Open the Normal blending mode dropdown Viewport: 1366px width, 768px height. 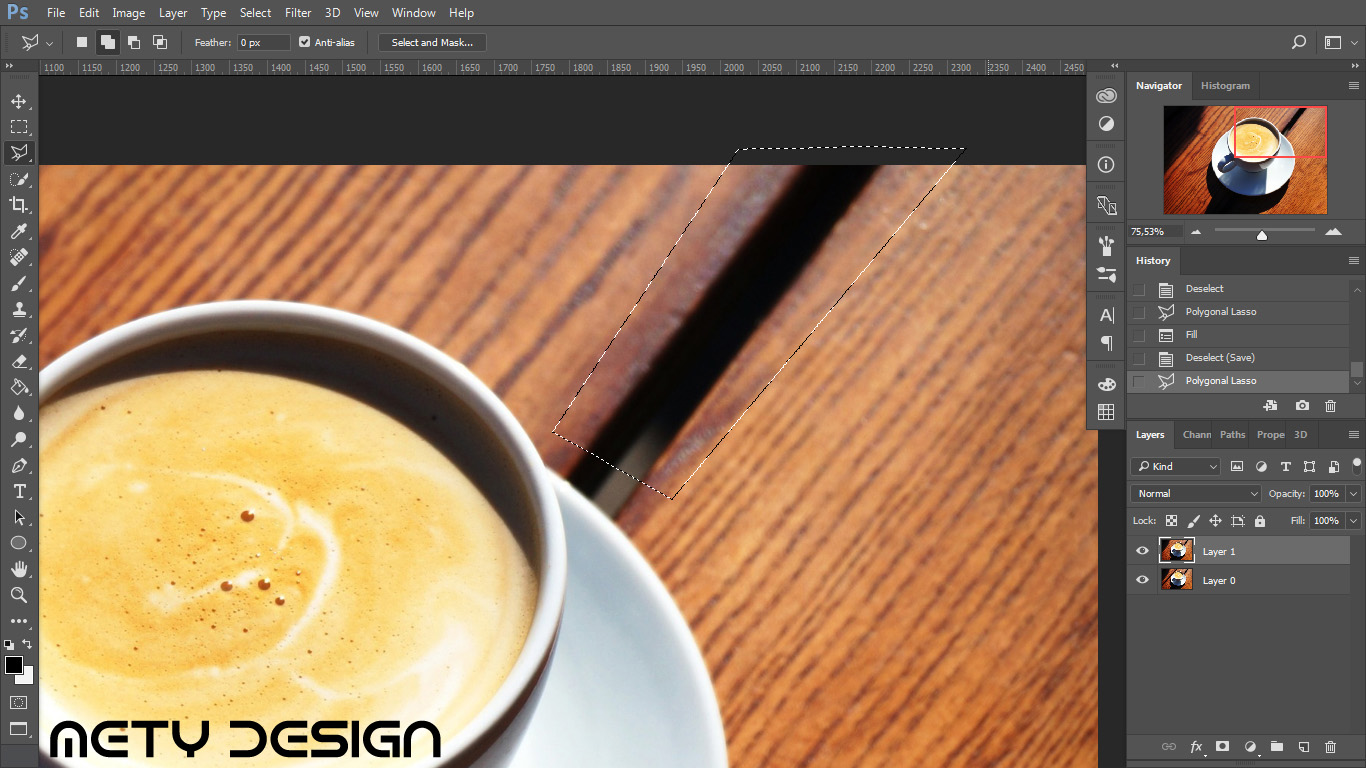1197,493
